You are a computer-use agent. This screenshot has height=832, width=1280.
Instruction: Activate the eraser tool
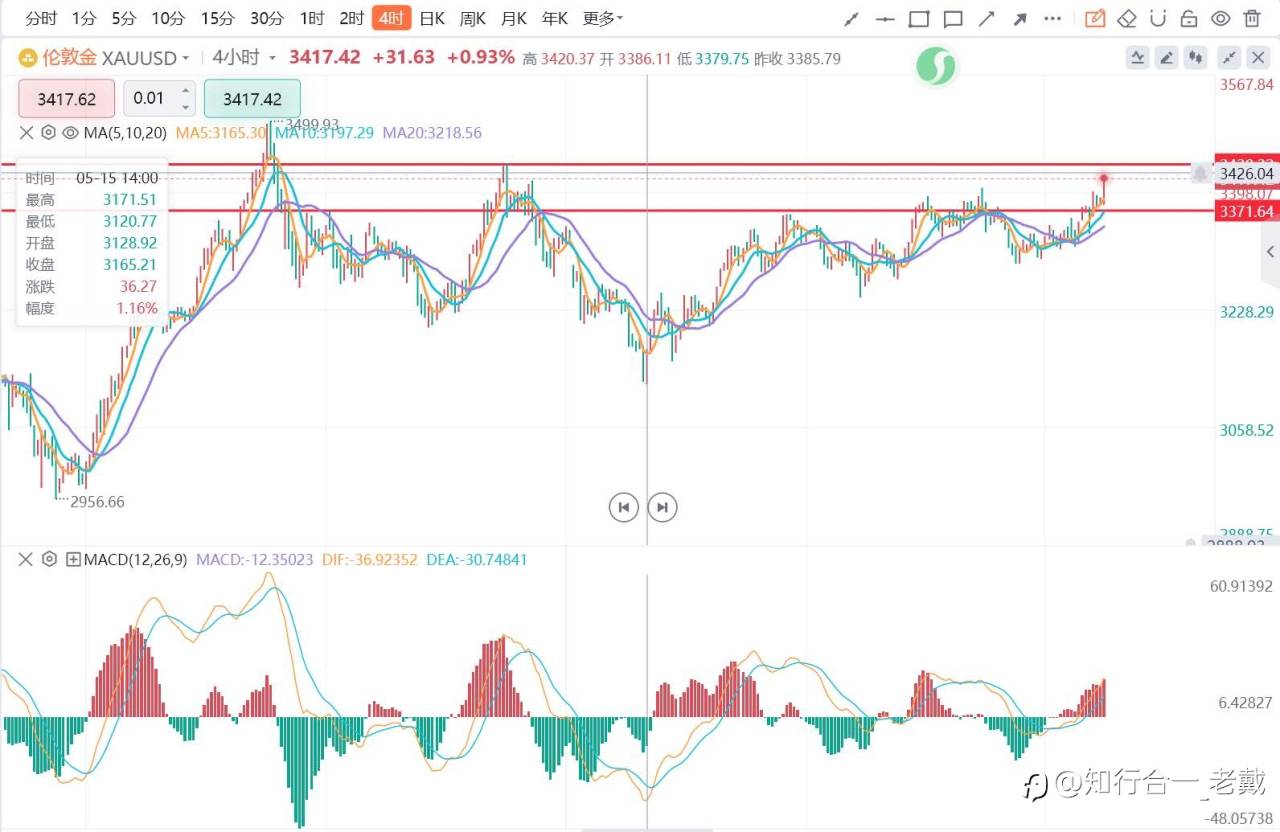pyautogui.click(x=1127, y=18)
